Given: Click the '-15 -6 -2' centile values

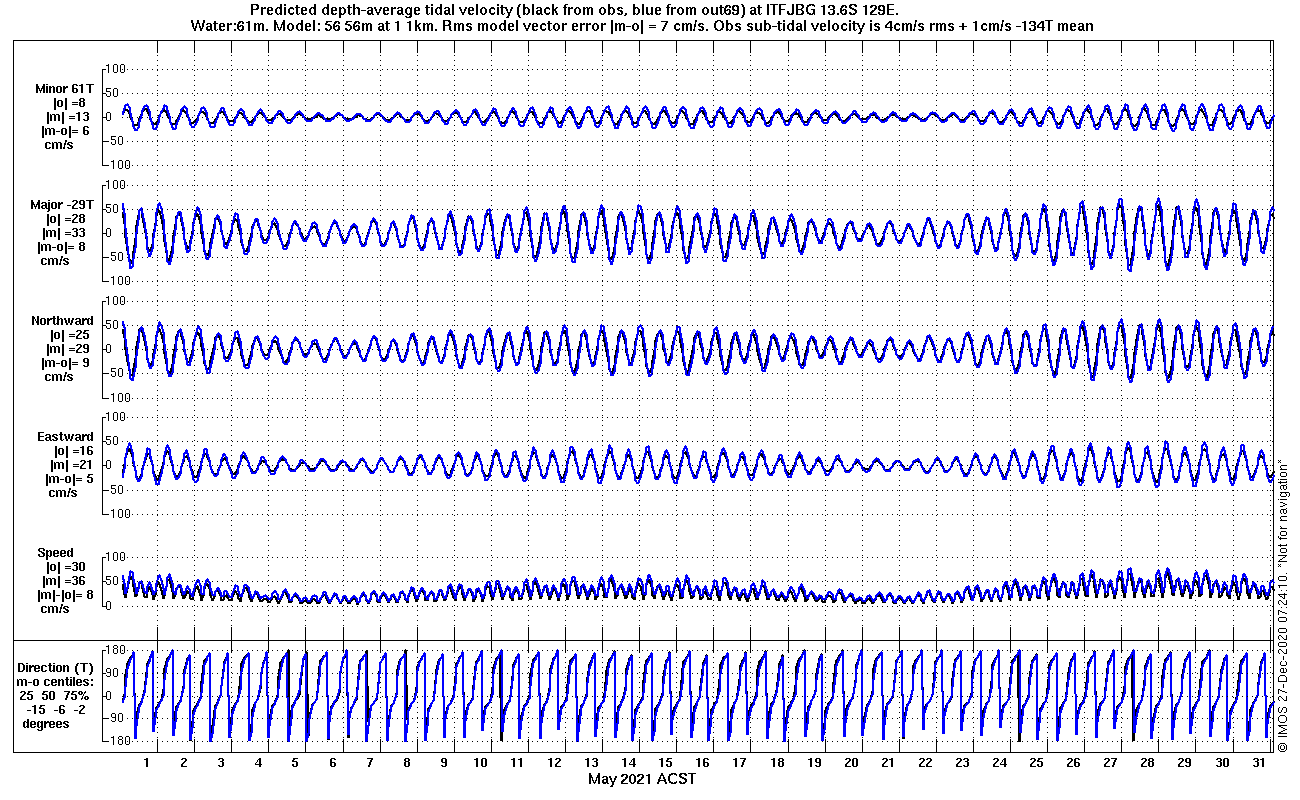Looking at the screenshot, I should click(x=58, y=709).
